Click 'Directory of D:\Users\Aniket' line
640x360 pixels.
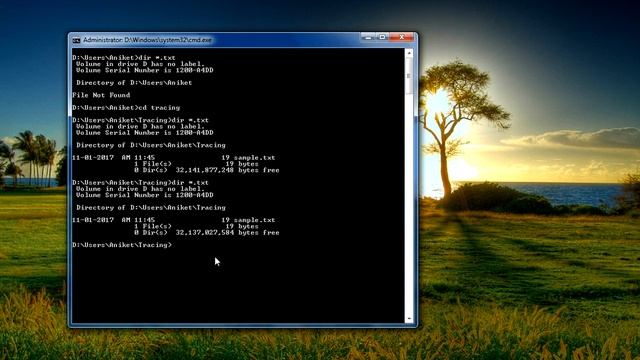pyautogui.click(x=134, y=82)
